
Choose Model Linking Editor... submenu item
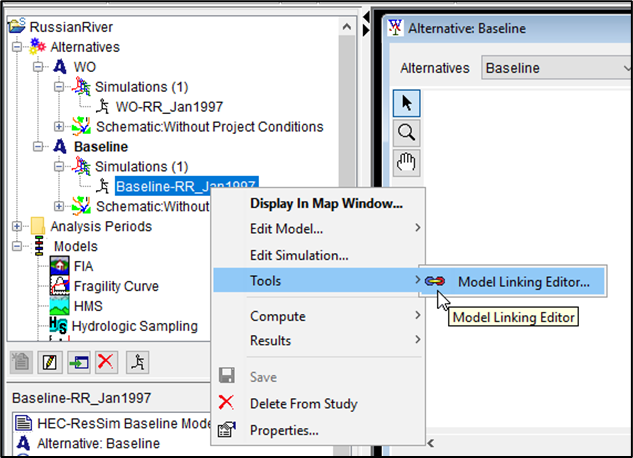[513, 281]
